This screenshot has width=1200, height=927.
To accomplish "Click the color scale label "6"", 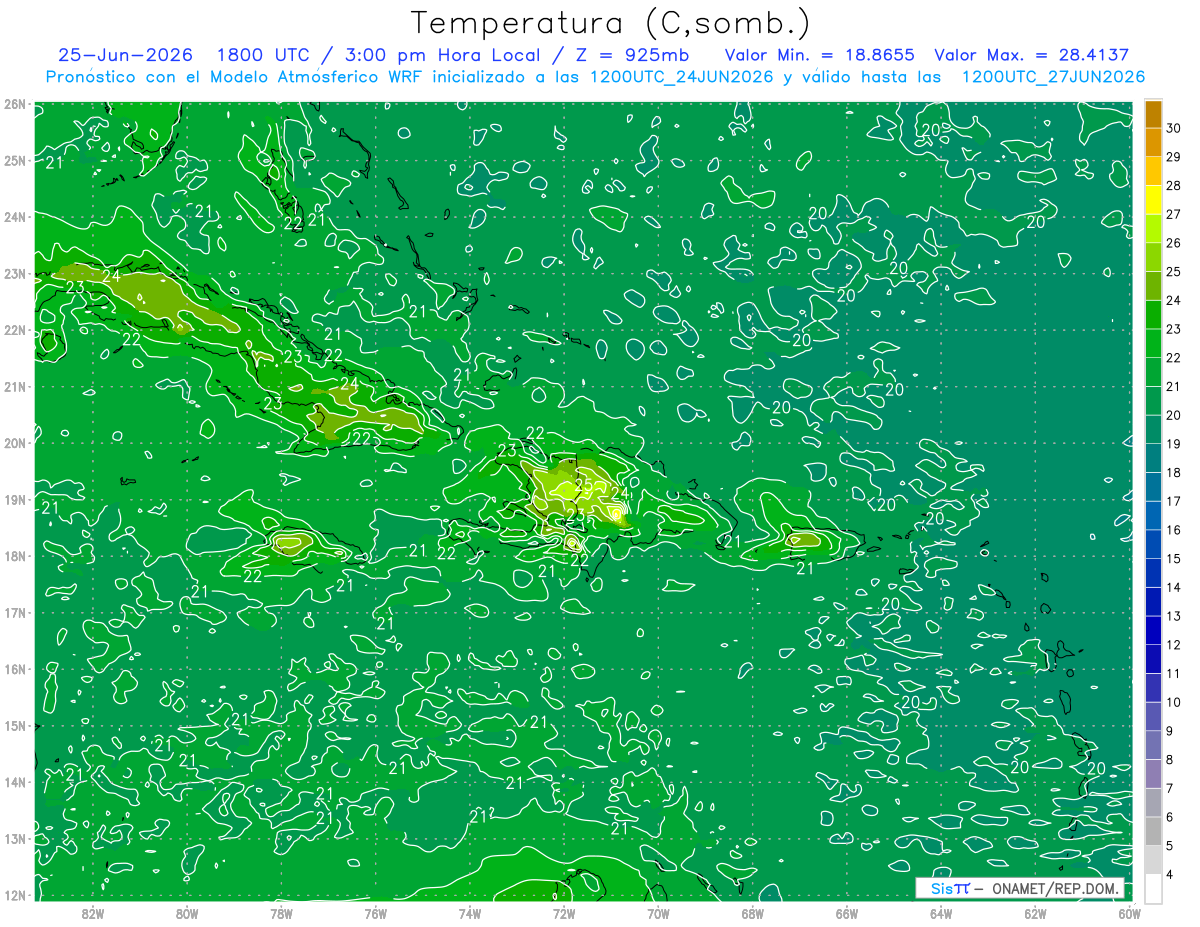I will coord(1170,817).
